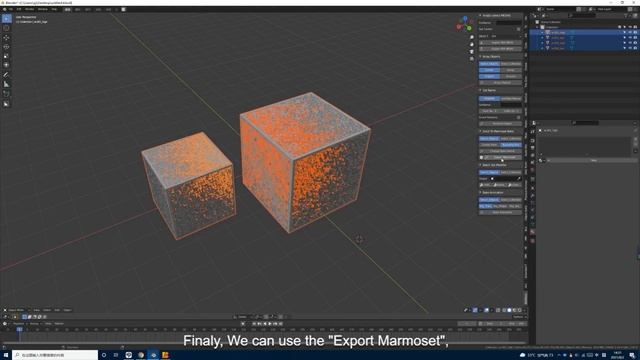Open the Render menu

coord(30,9)
